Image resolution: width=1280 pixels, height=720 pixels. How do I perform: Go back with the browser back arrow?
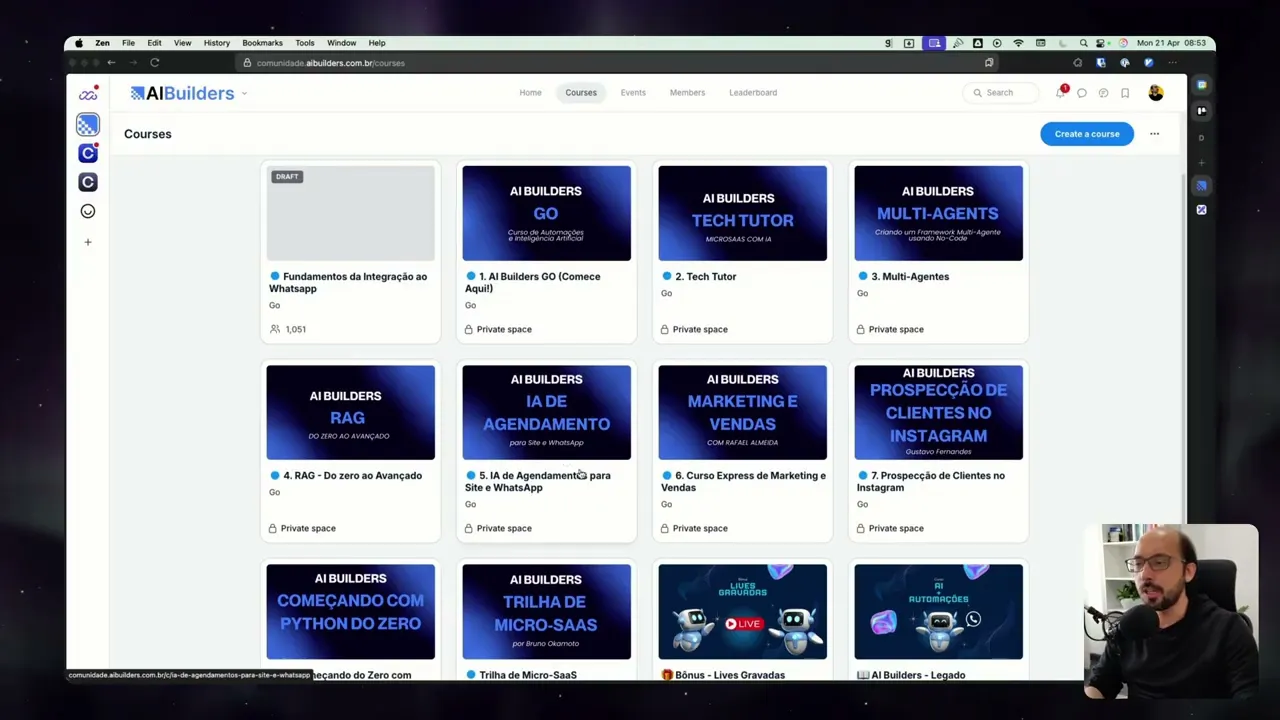click(x=111, y=62)
